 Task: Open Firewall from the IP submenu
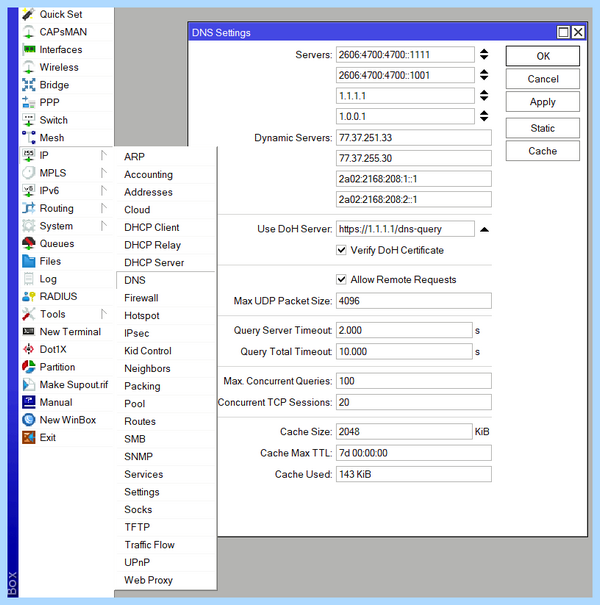pyautogui.click(x=166, y=298)
